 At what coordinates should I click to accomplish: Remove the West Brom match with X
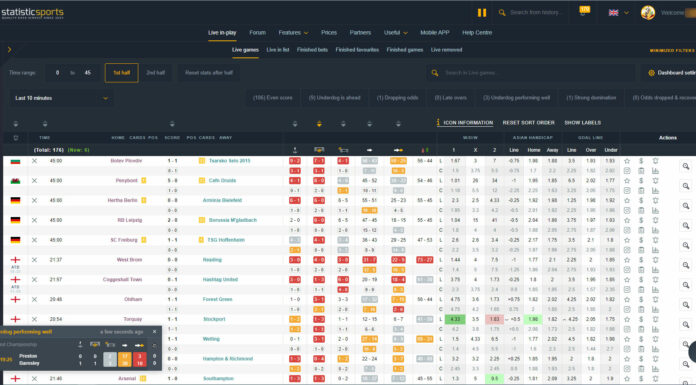coord(34,260)
